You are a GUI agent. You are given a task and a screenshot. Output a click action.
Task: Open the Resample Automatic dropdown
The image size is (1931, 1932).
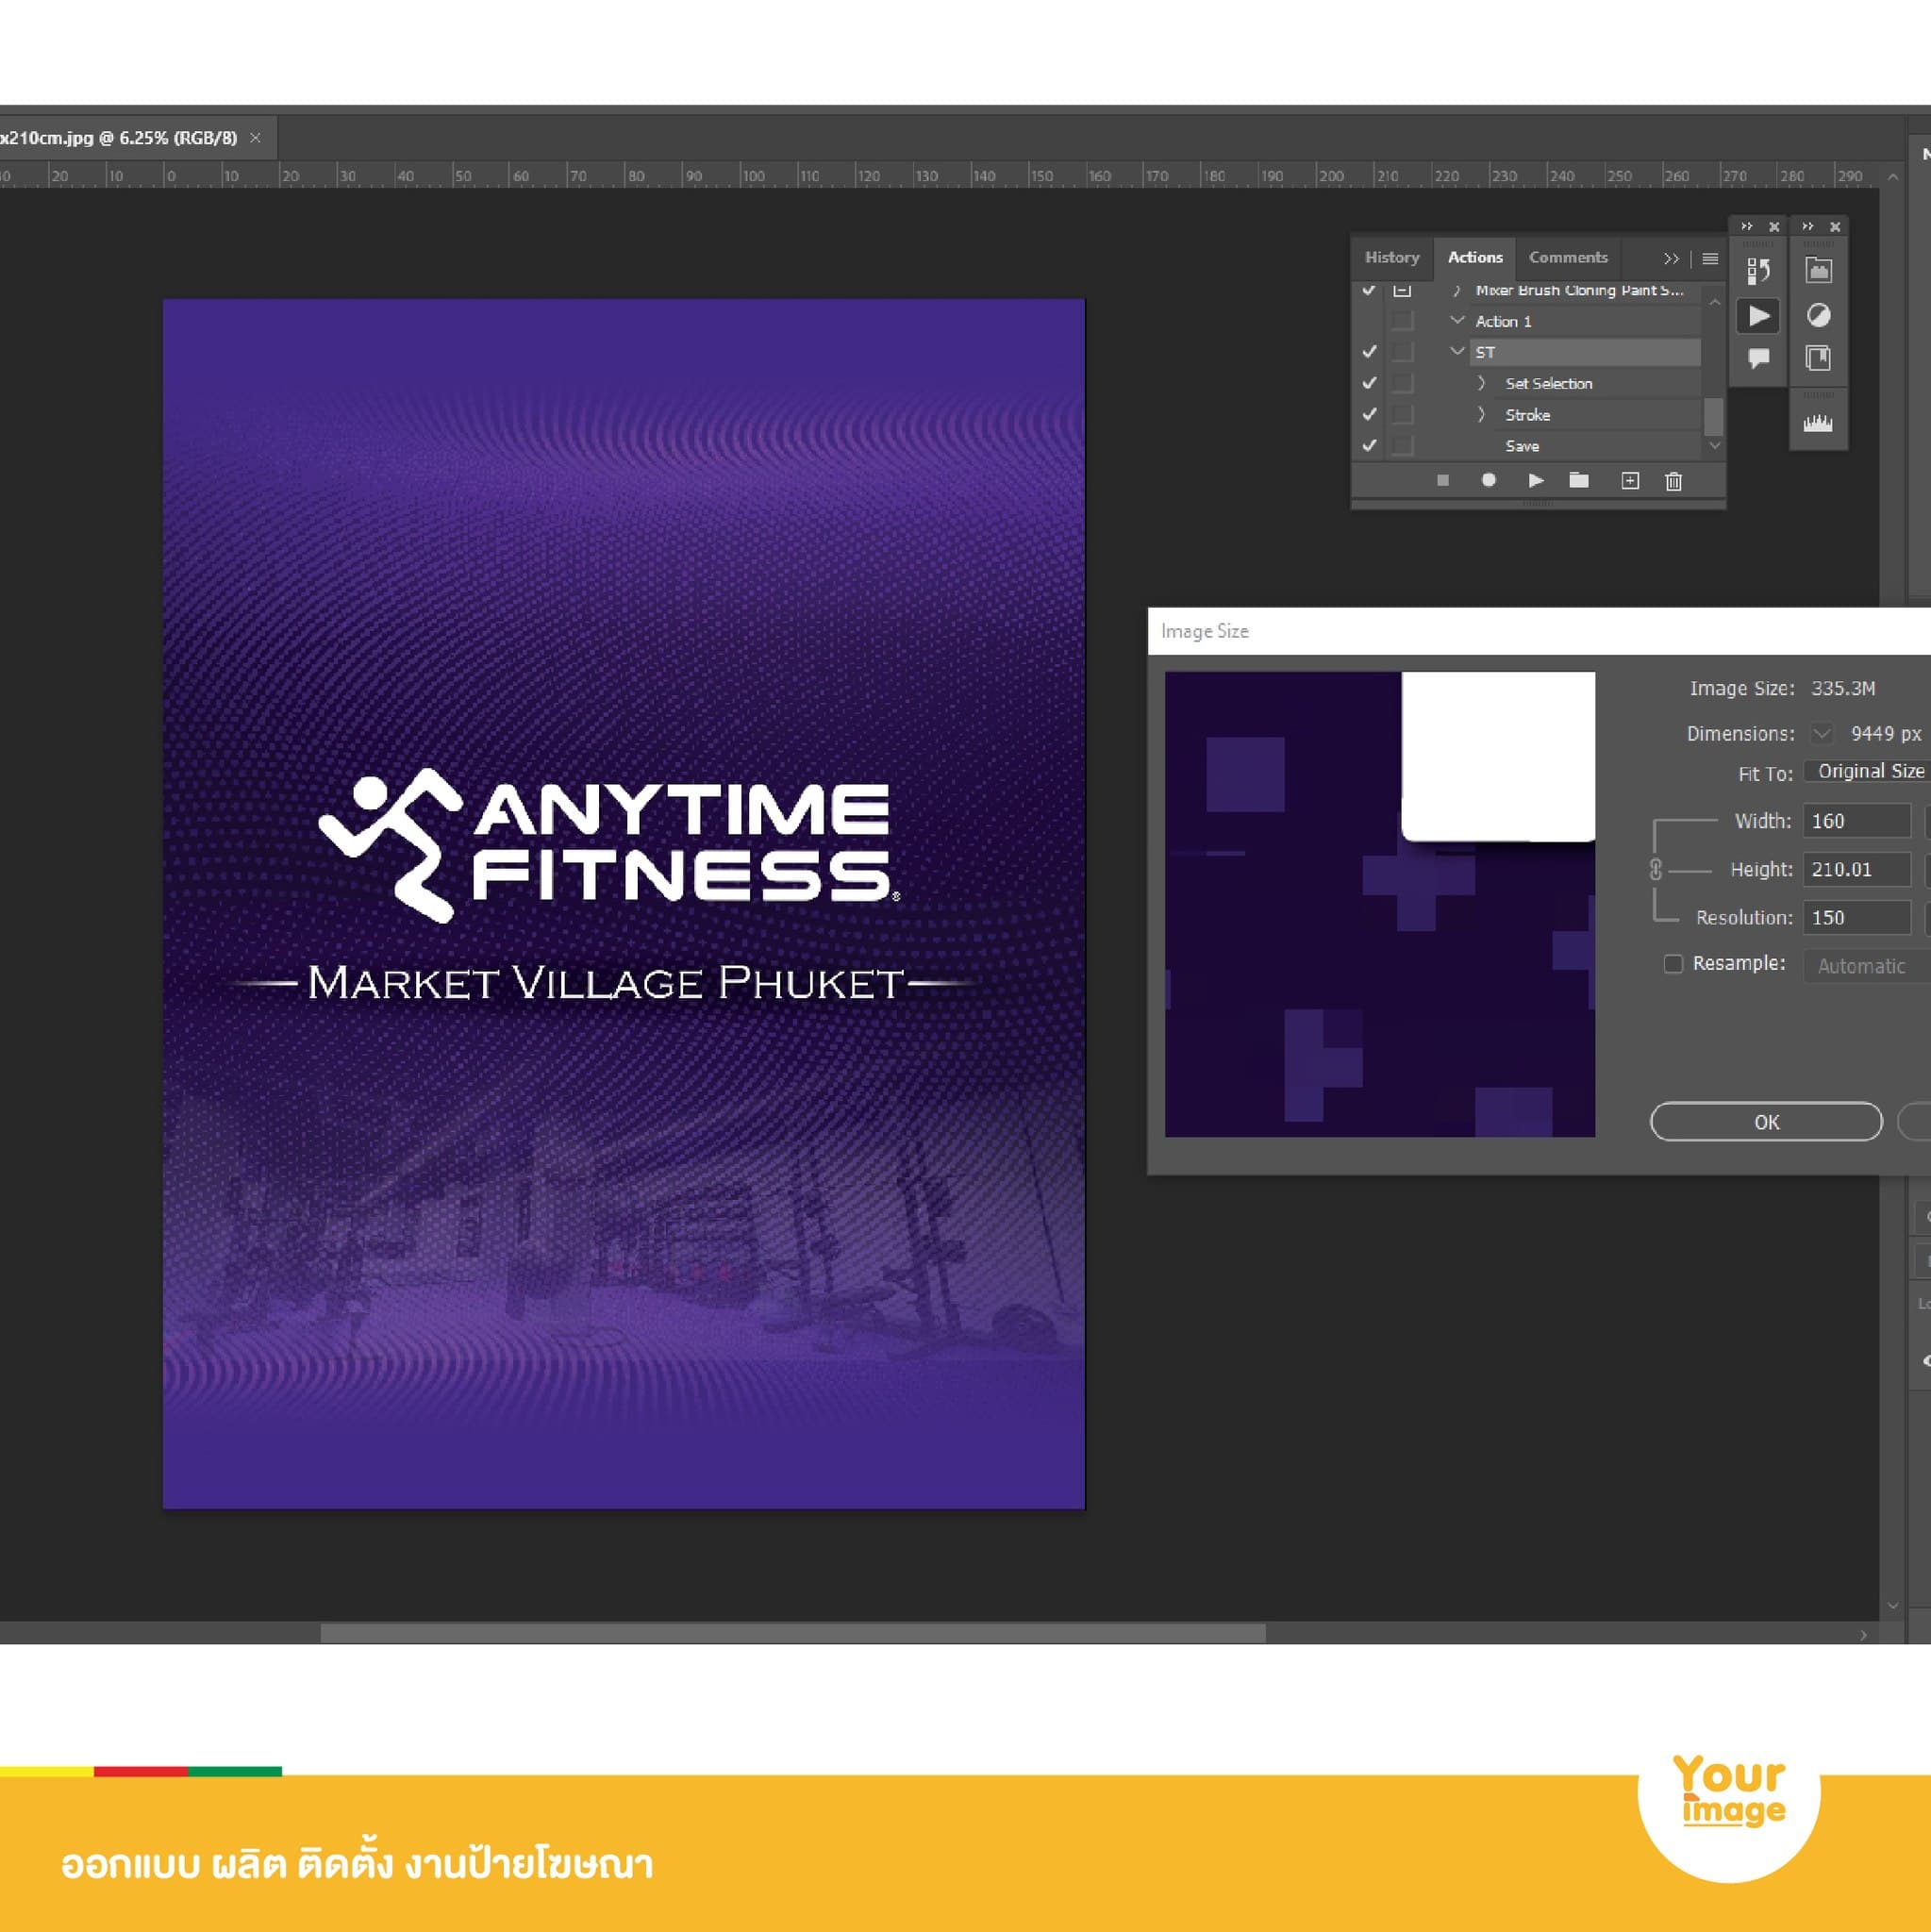tap(1867, 966)
